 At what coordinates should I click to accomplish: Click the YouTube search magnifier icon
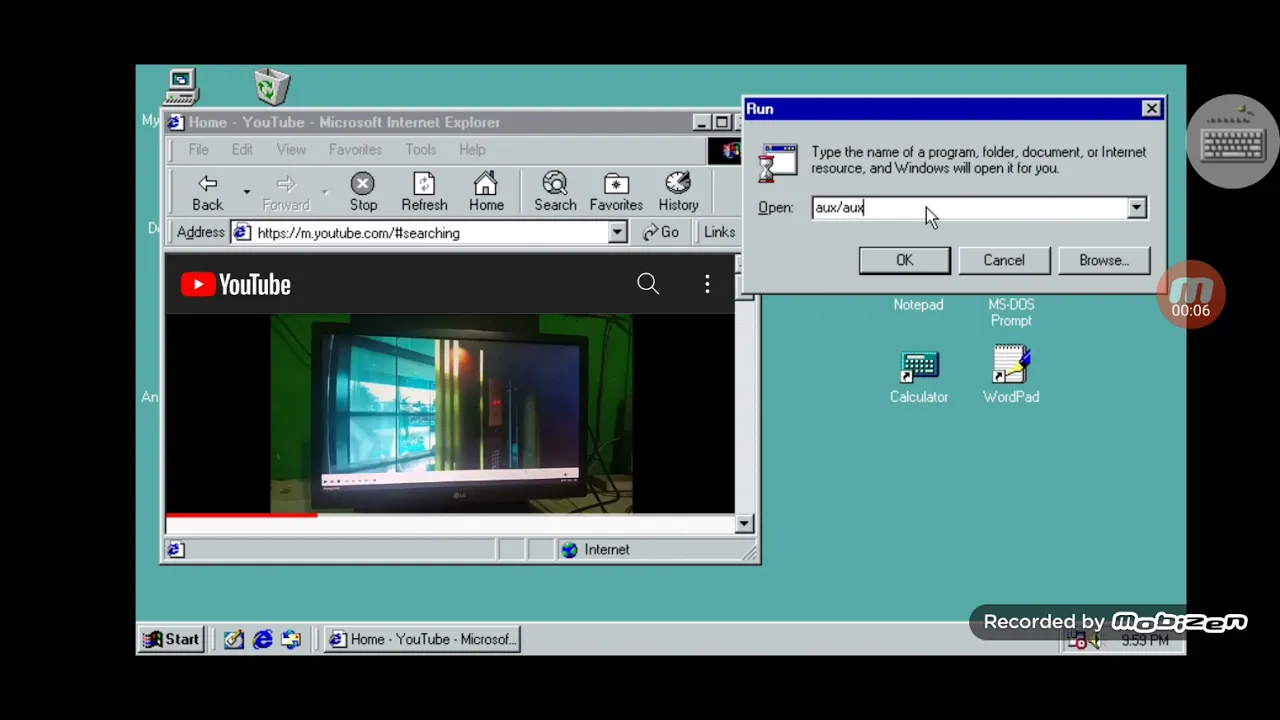click(648, 284)
